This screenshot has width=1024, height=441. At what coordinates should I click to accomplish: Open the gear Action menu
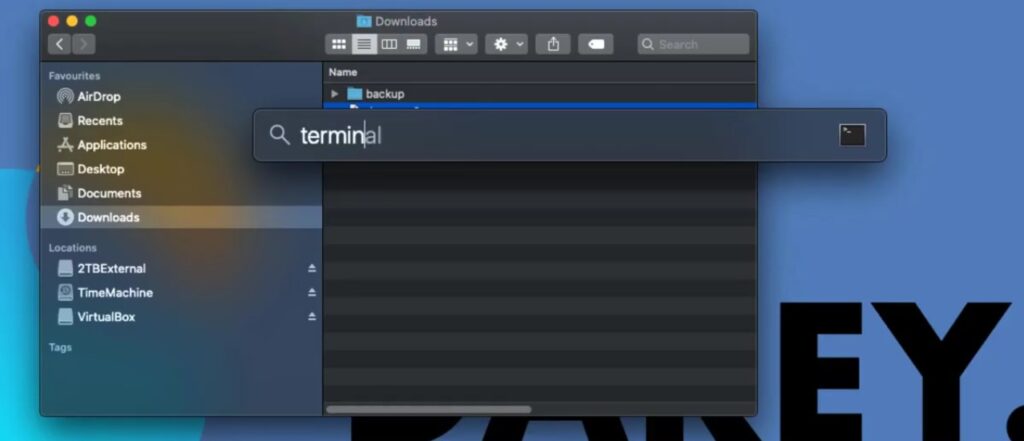506,44
